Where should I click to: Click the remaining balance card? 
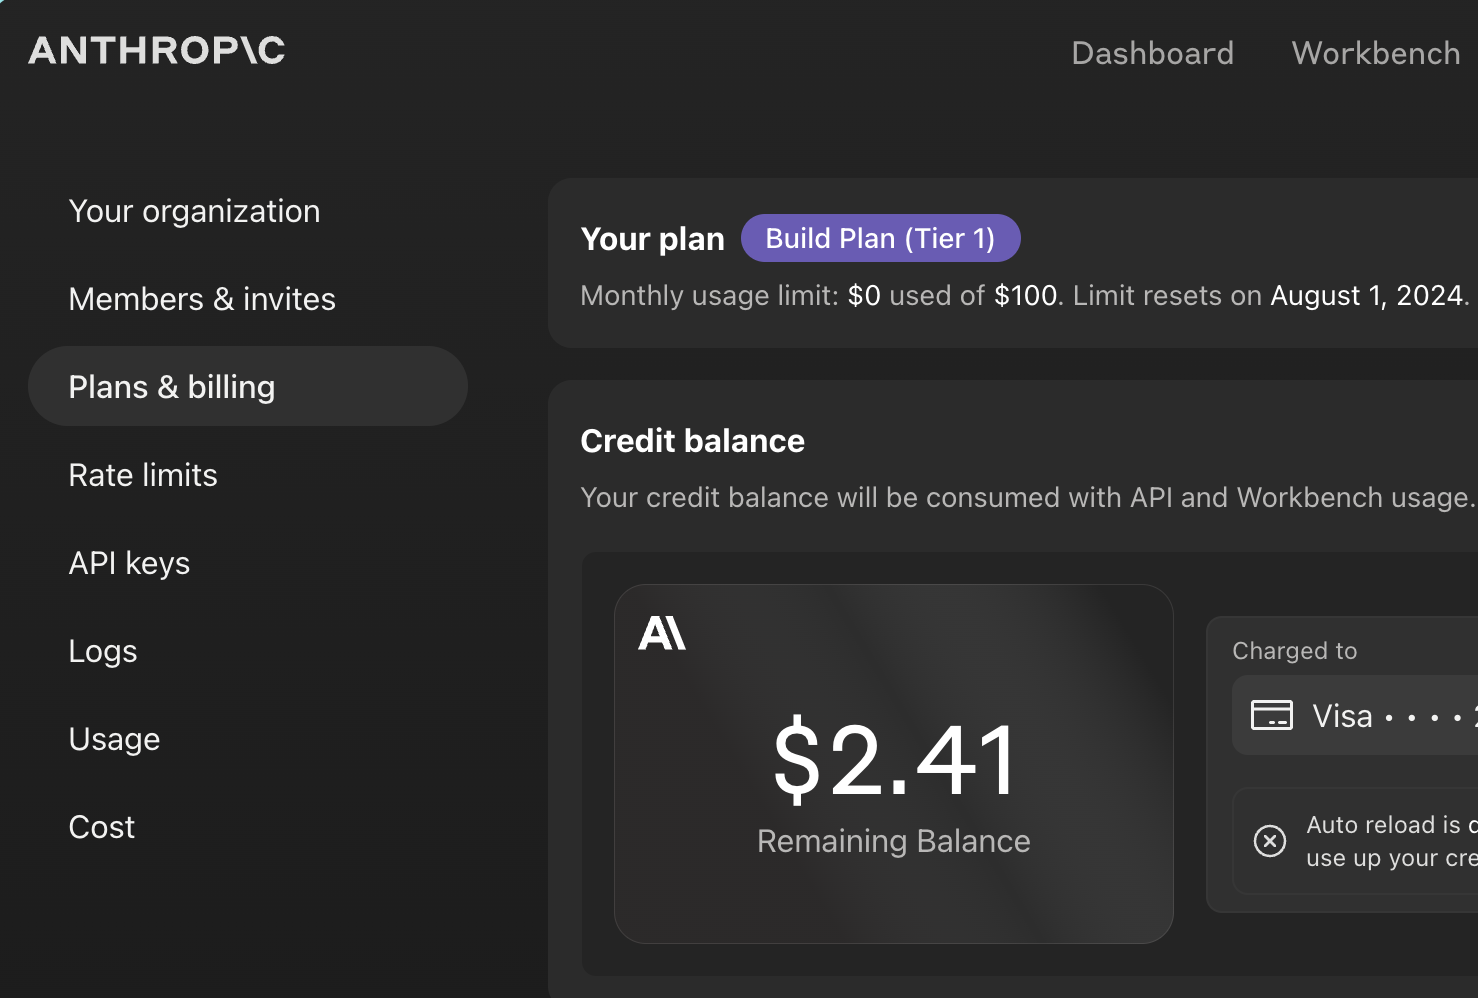pyautogui.click(x=893, y=765)
